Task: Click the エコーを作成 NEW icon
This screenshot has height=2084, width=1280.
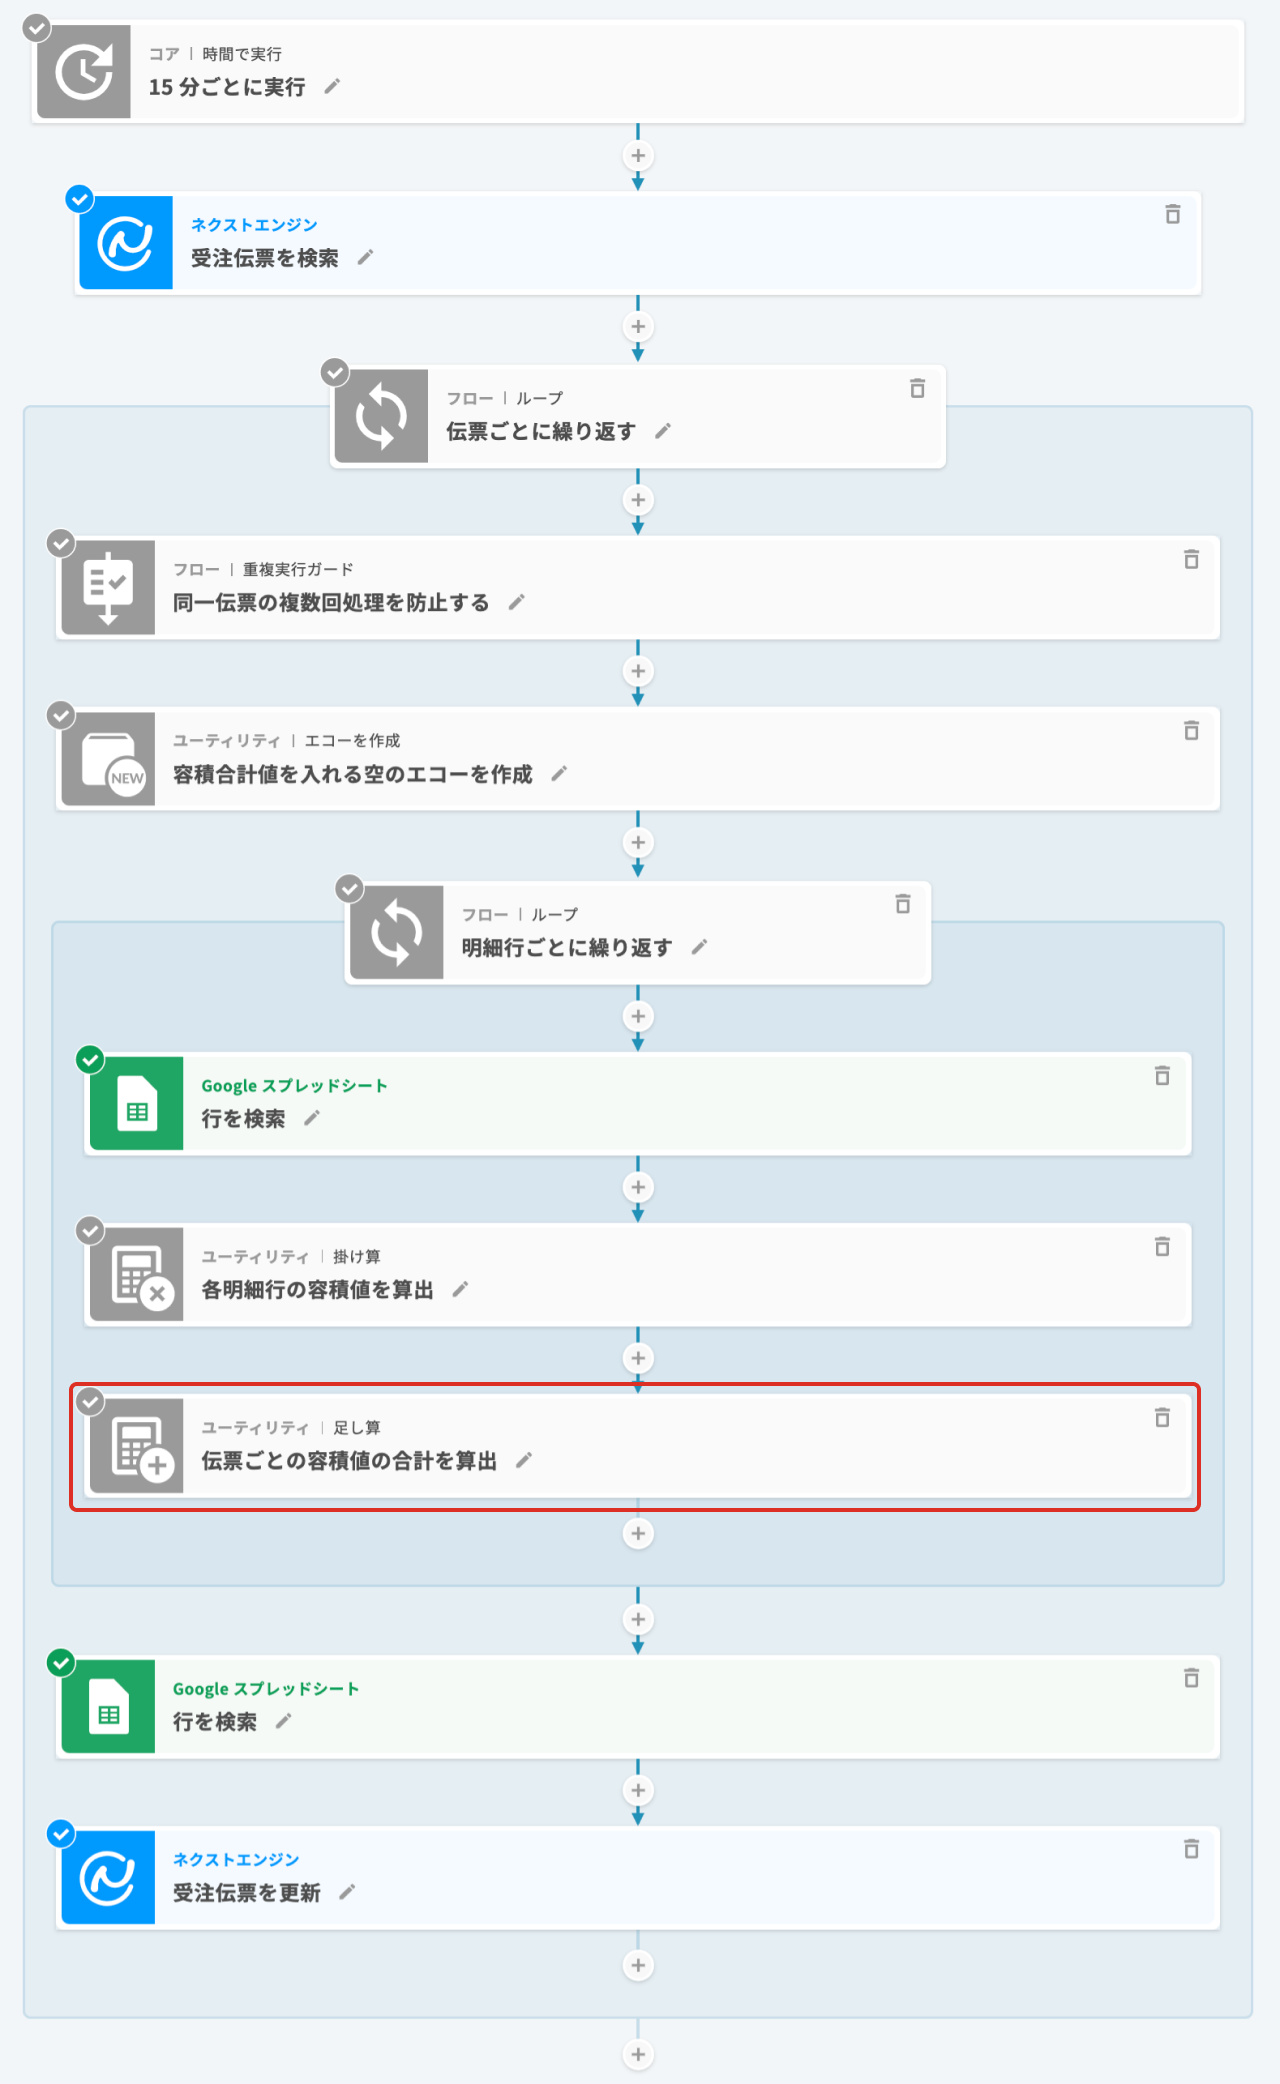Action: [x=108, y=759]
